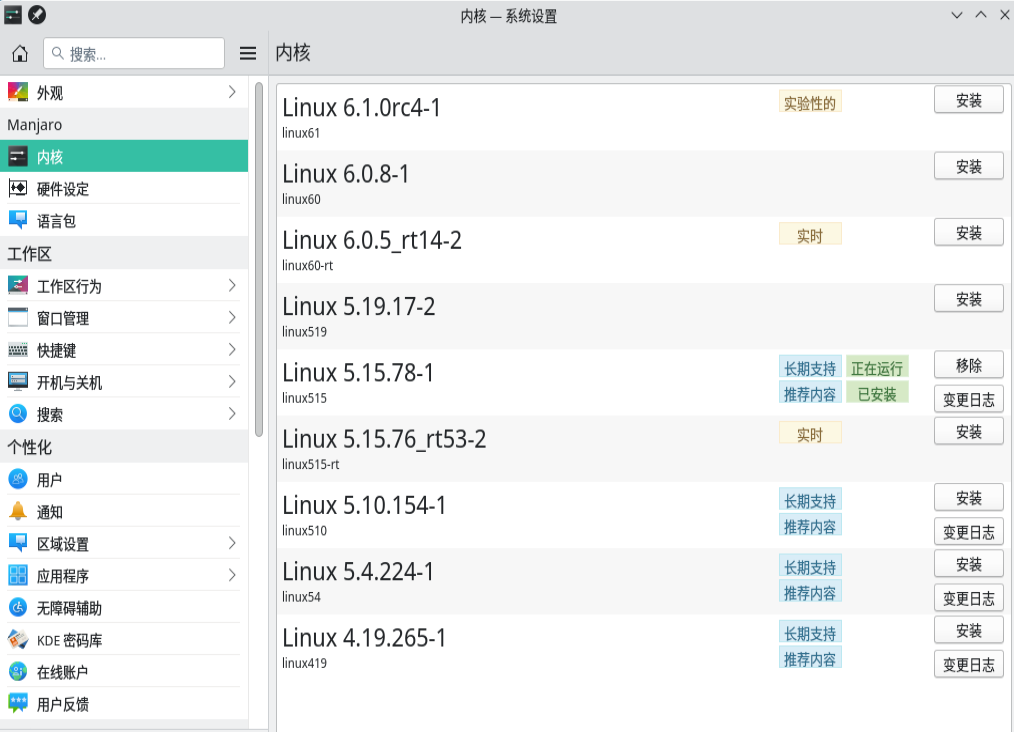Viewport: 1014px width, 732px height.
Task: Install the Linux 6.0.8-1 kernel
Action: [968, 167]
